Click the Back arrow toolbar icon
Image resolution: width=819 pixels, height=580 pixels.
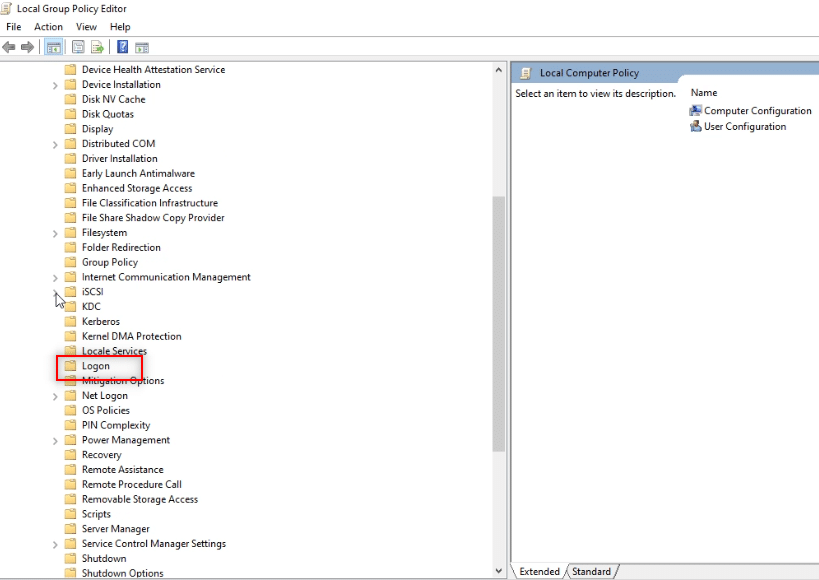[x=9, y=48]
